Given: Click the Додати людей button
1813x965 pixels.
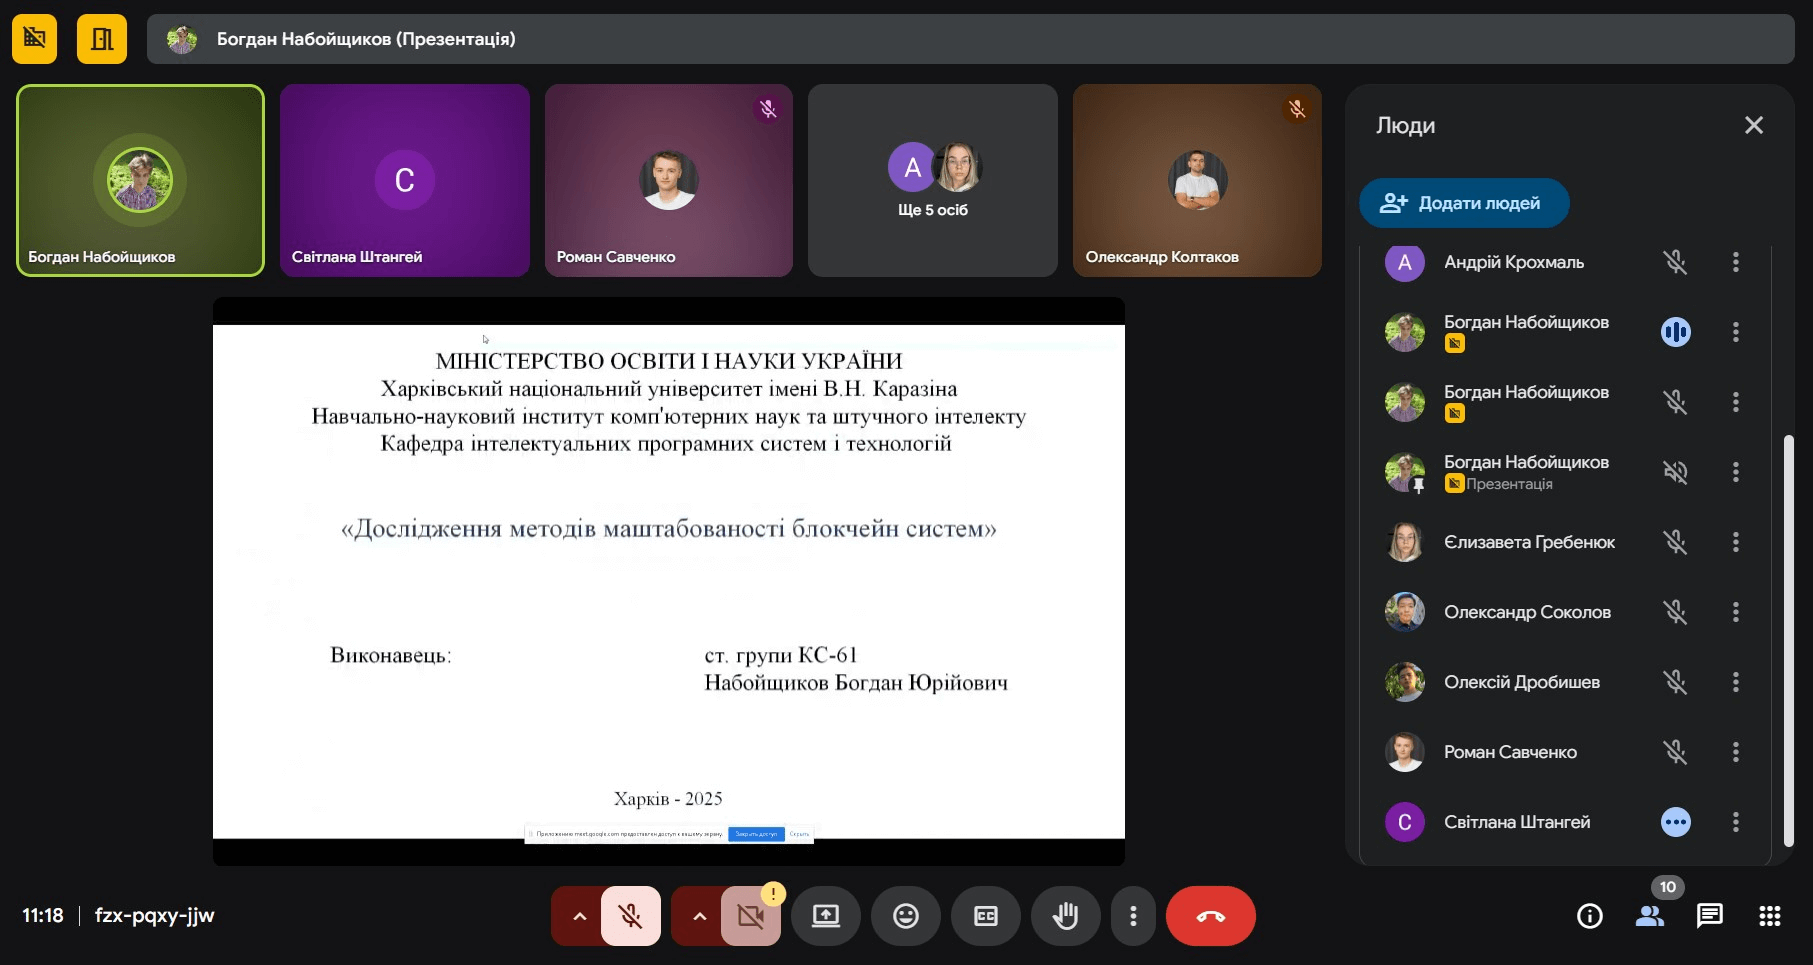Looking at the screenshot, I should tap(1463, 203).
